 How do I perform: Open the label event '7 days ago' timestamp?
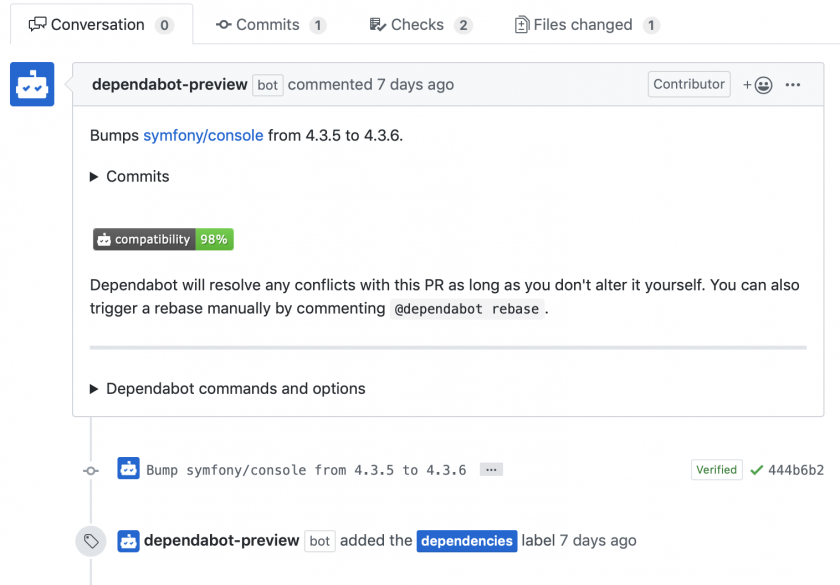point(598,541)
